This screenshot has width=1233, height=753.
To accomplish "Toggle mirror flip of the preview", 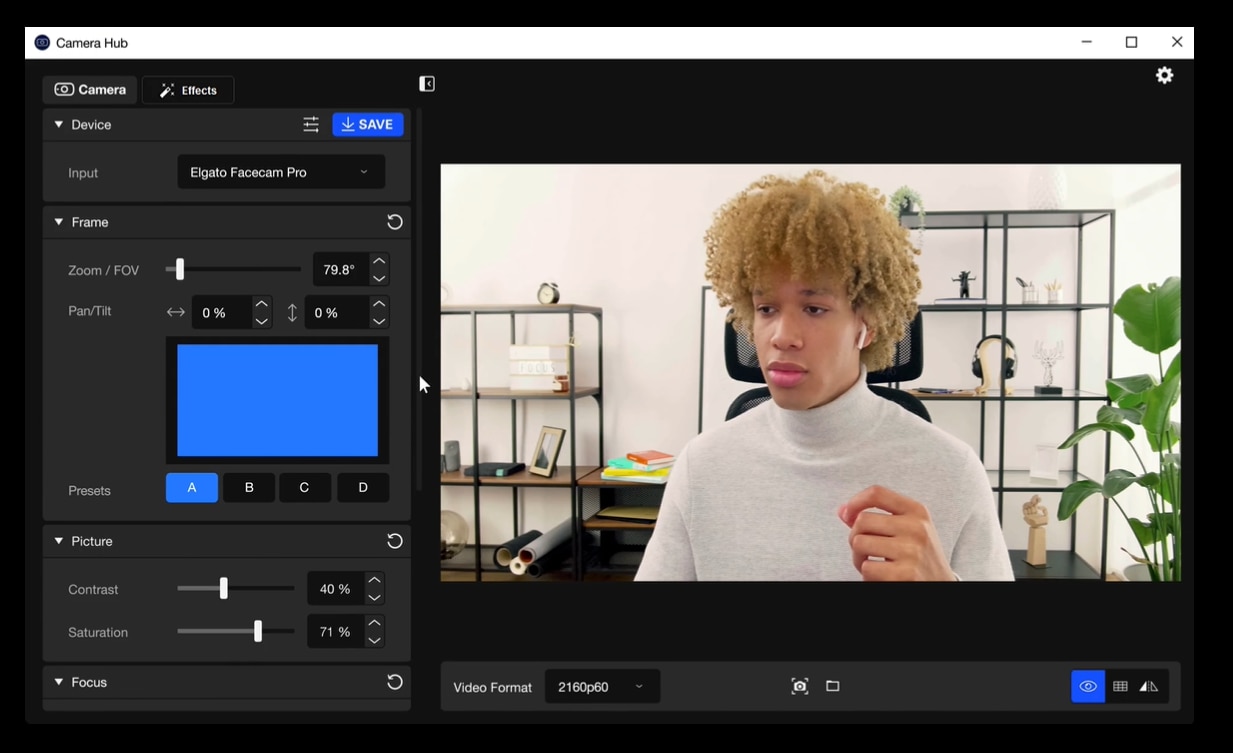I will (1149, 686).
